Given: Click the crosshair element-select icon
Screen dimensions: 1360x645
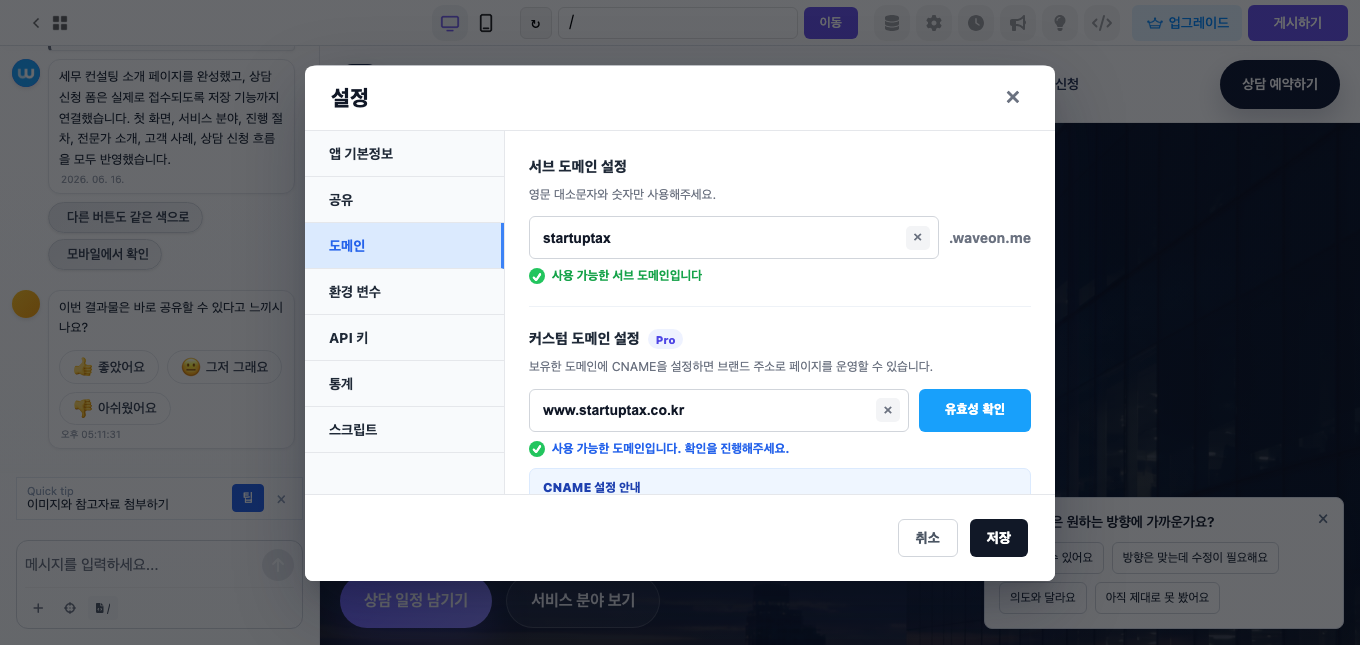Looking at the screenshot, I should tap(70, 608).
